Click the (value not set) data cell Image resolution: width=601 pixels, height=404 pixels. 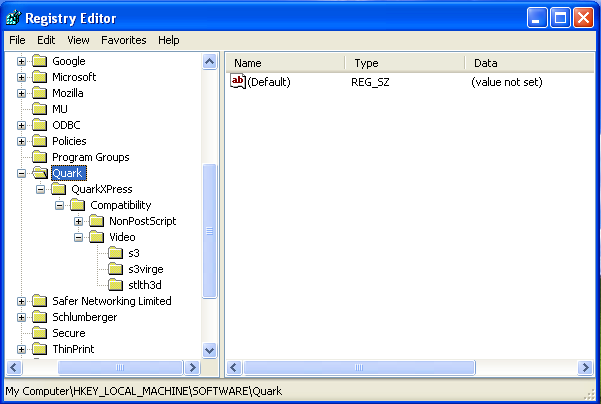click(507, 82)
